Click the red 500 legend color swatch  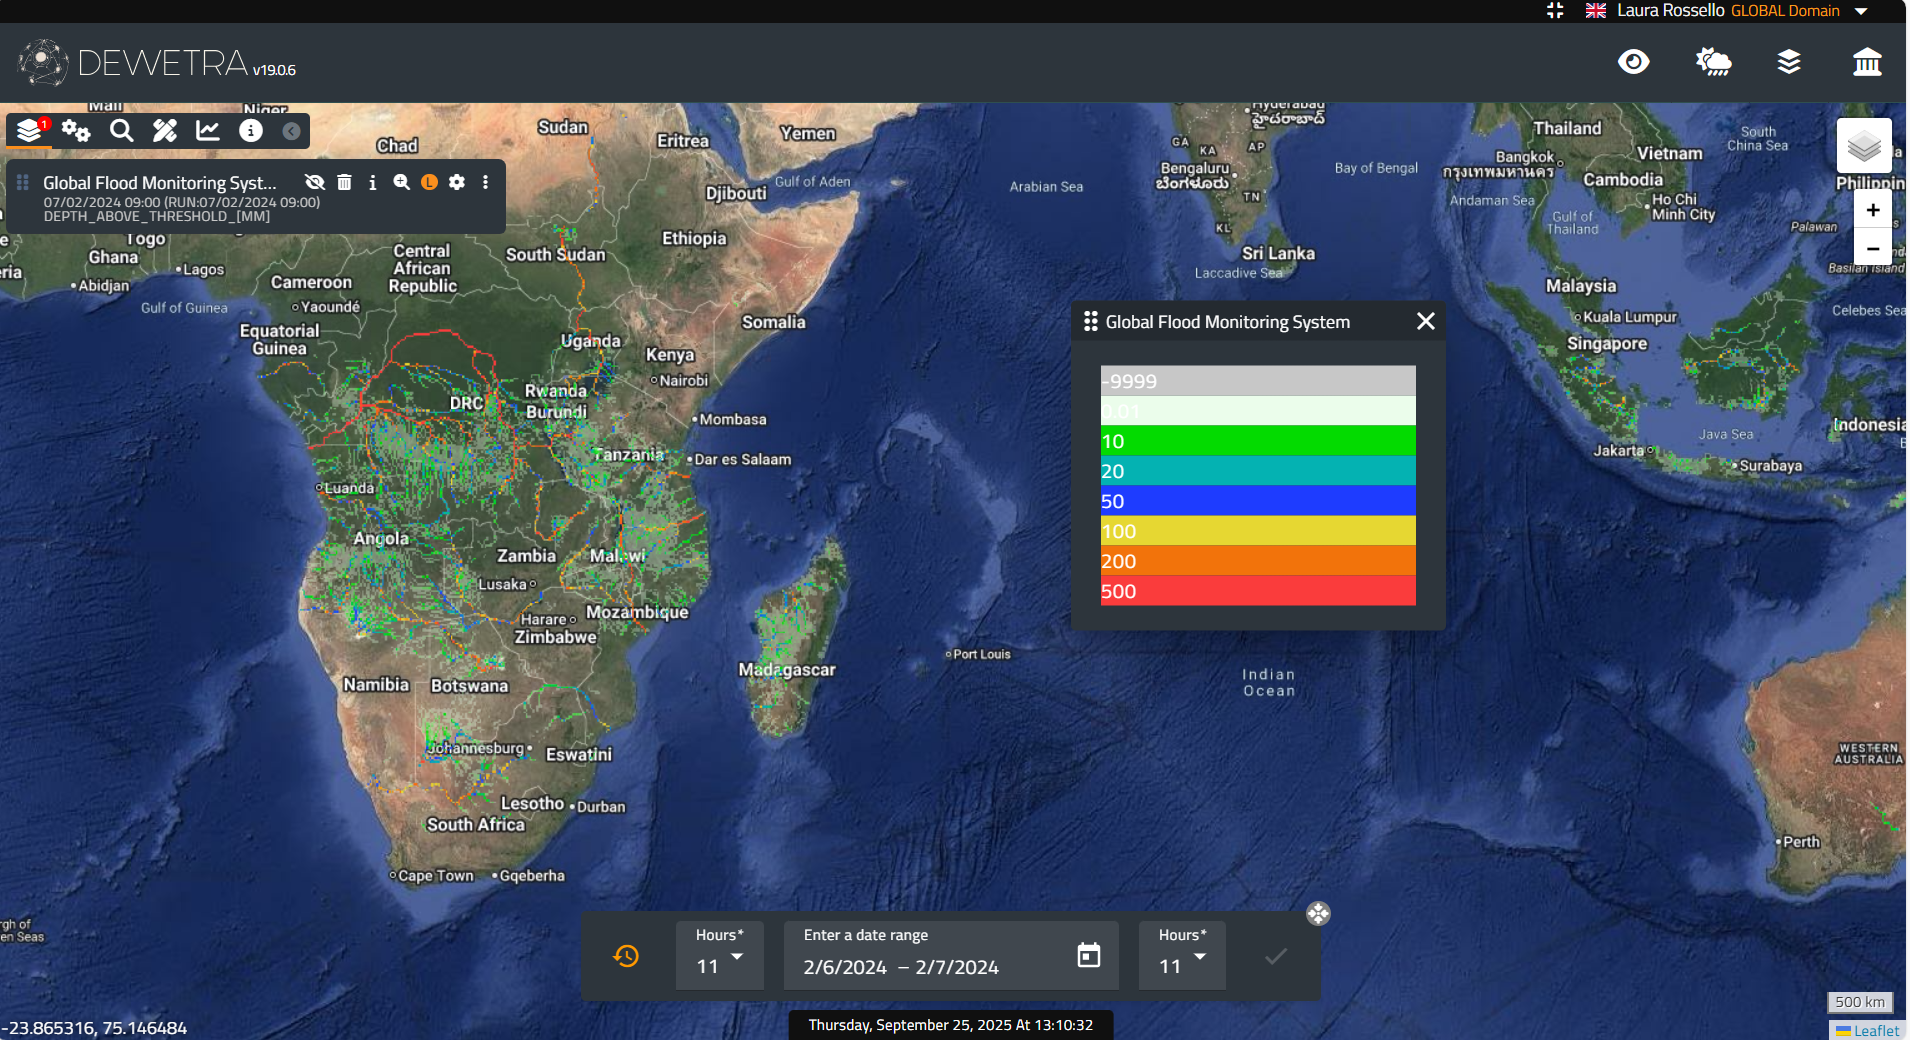point(1257,591)
